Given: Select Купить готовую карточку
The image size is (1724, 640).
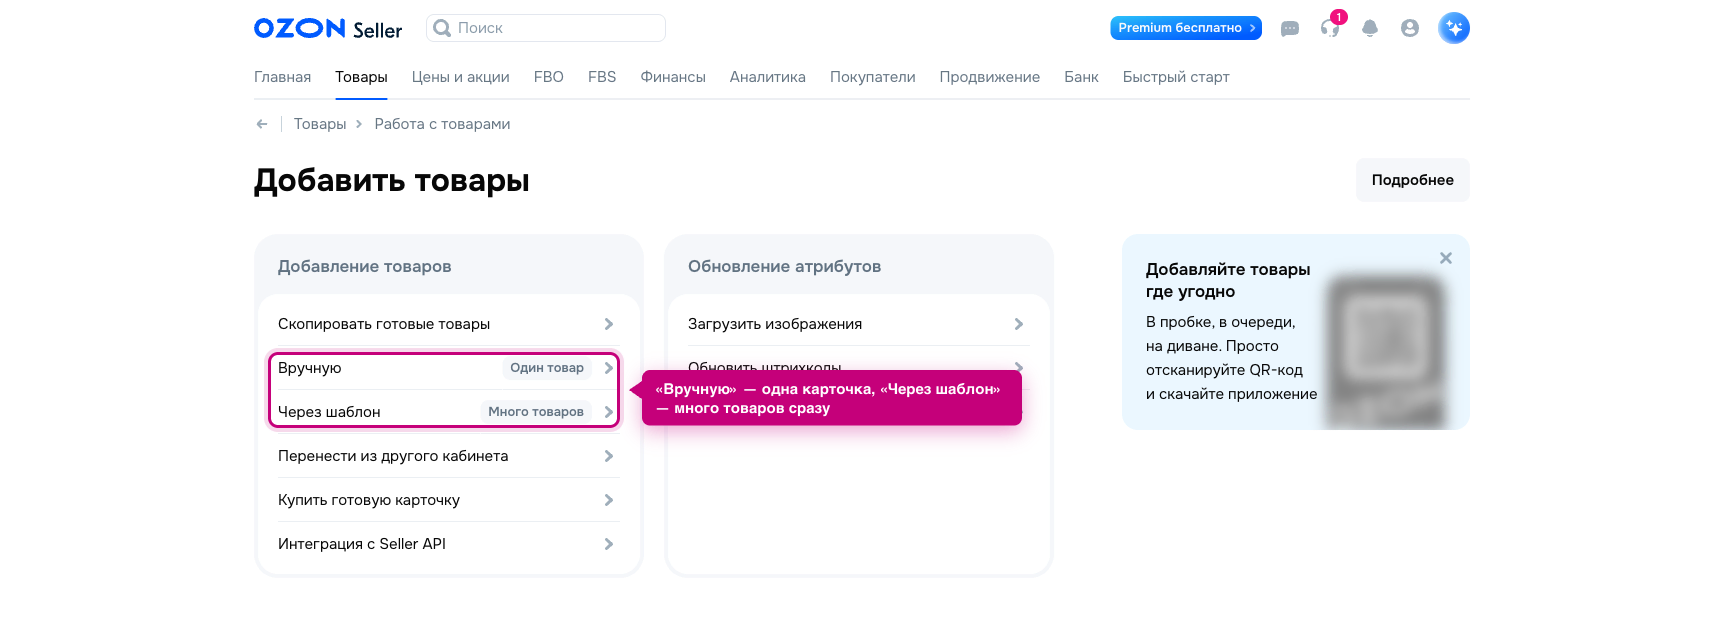Looking at the screenshot, I should [448, 500].
